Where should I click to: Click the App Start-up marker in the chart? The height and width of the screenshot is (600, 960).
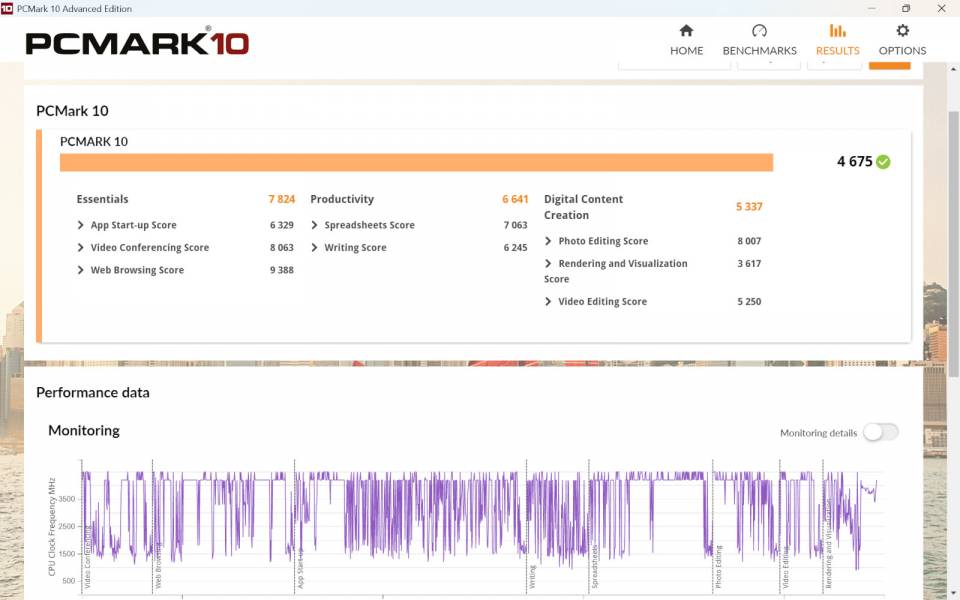point(300,568)
